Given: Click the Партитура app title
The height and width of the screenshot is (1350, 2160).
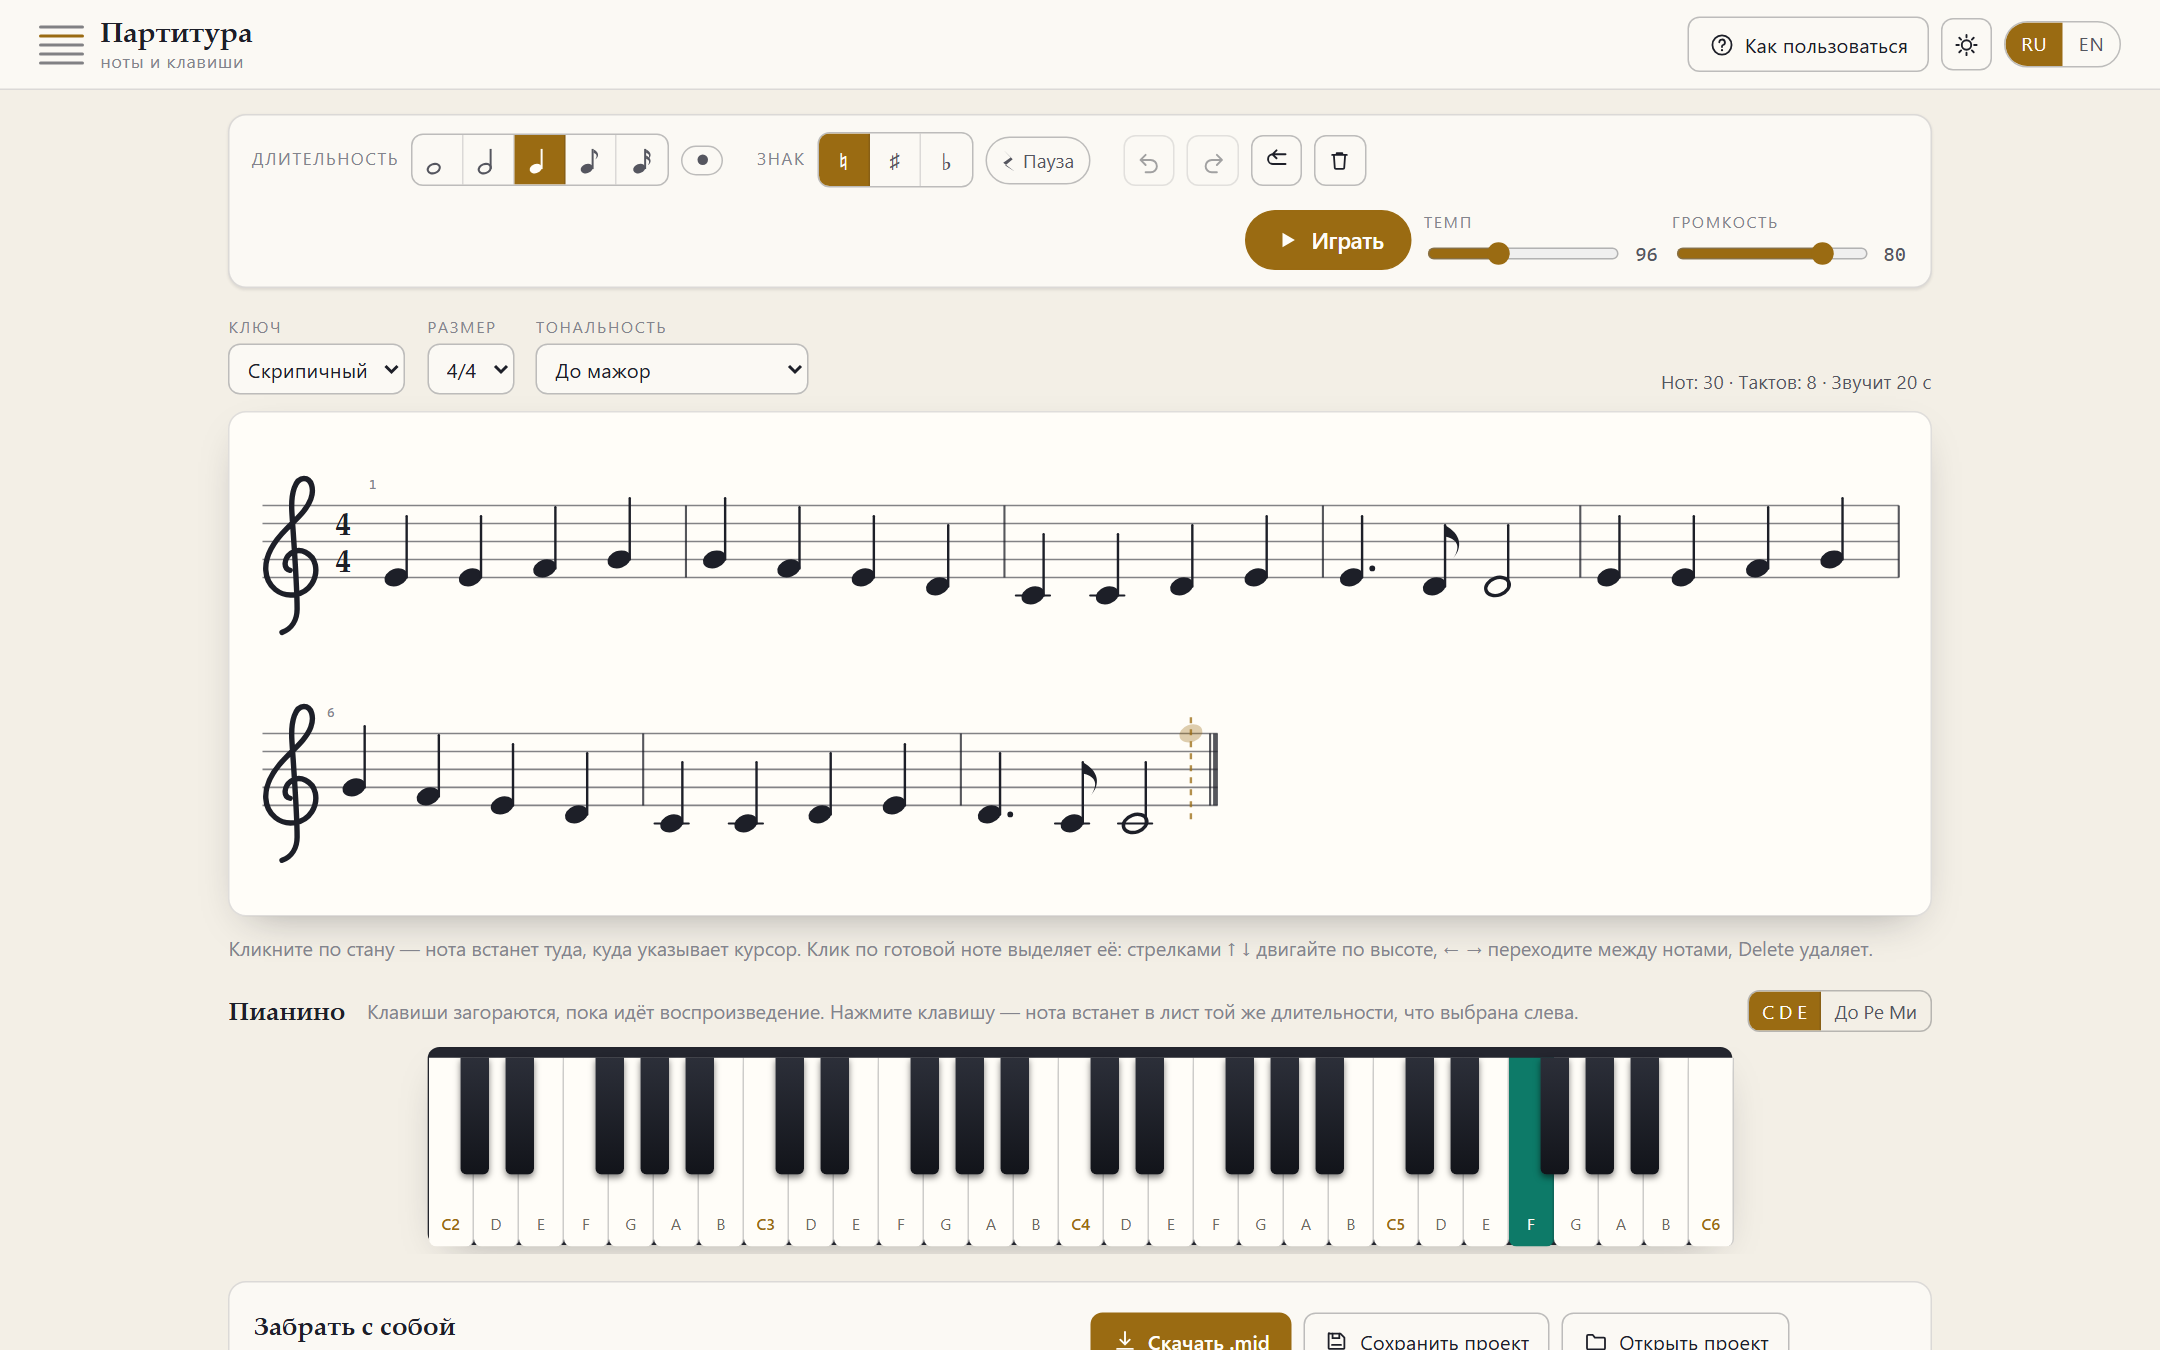Looking at the screenshot, I should pos(176,33).
